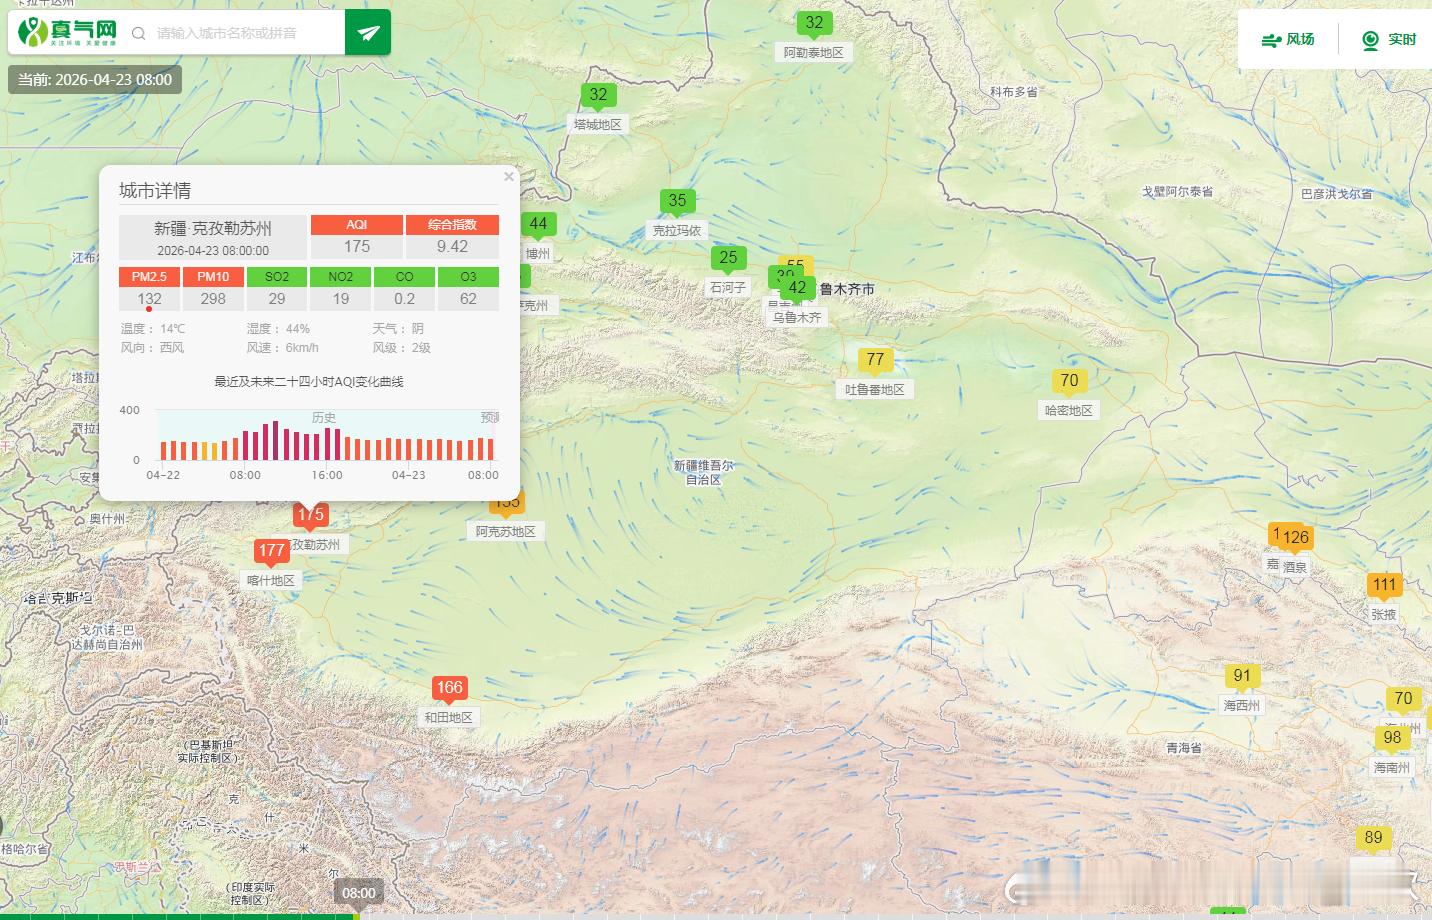The width and height of the screenshot is (1432, 920).
Task: Click the 和田地区 map label
Action: pyautogui.click(x=449, y=718)
